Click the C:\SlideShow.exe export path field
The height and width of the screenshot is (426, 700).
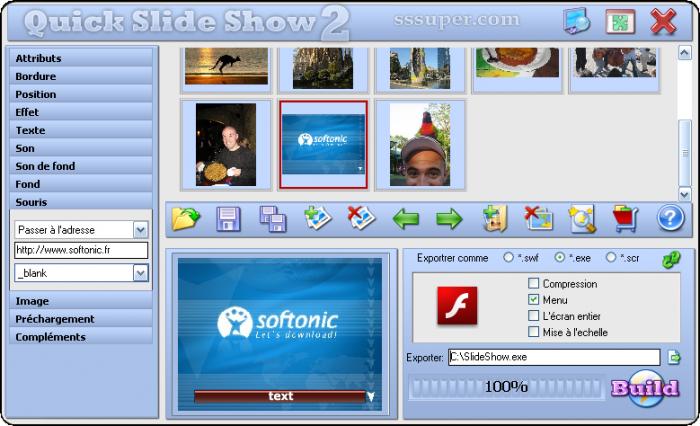click(554, 357)
